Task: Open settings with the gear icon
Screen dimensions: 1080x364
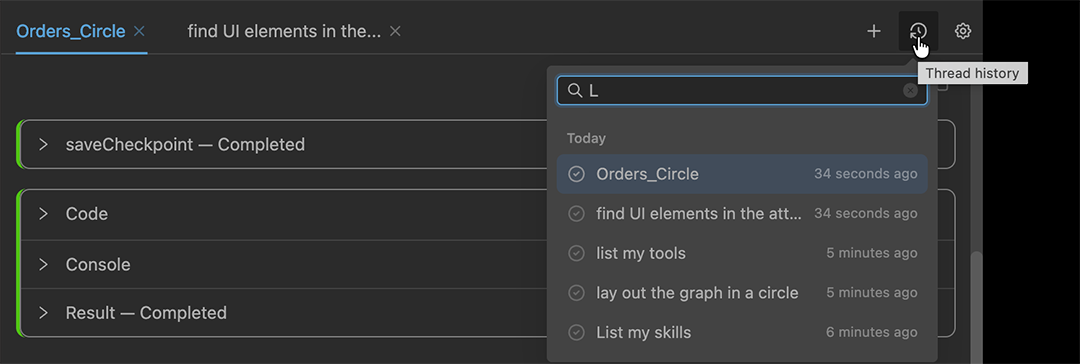Action: point(963,31)
